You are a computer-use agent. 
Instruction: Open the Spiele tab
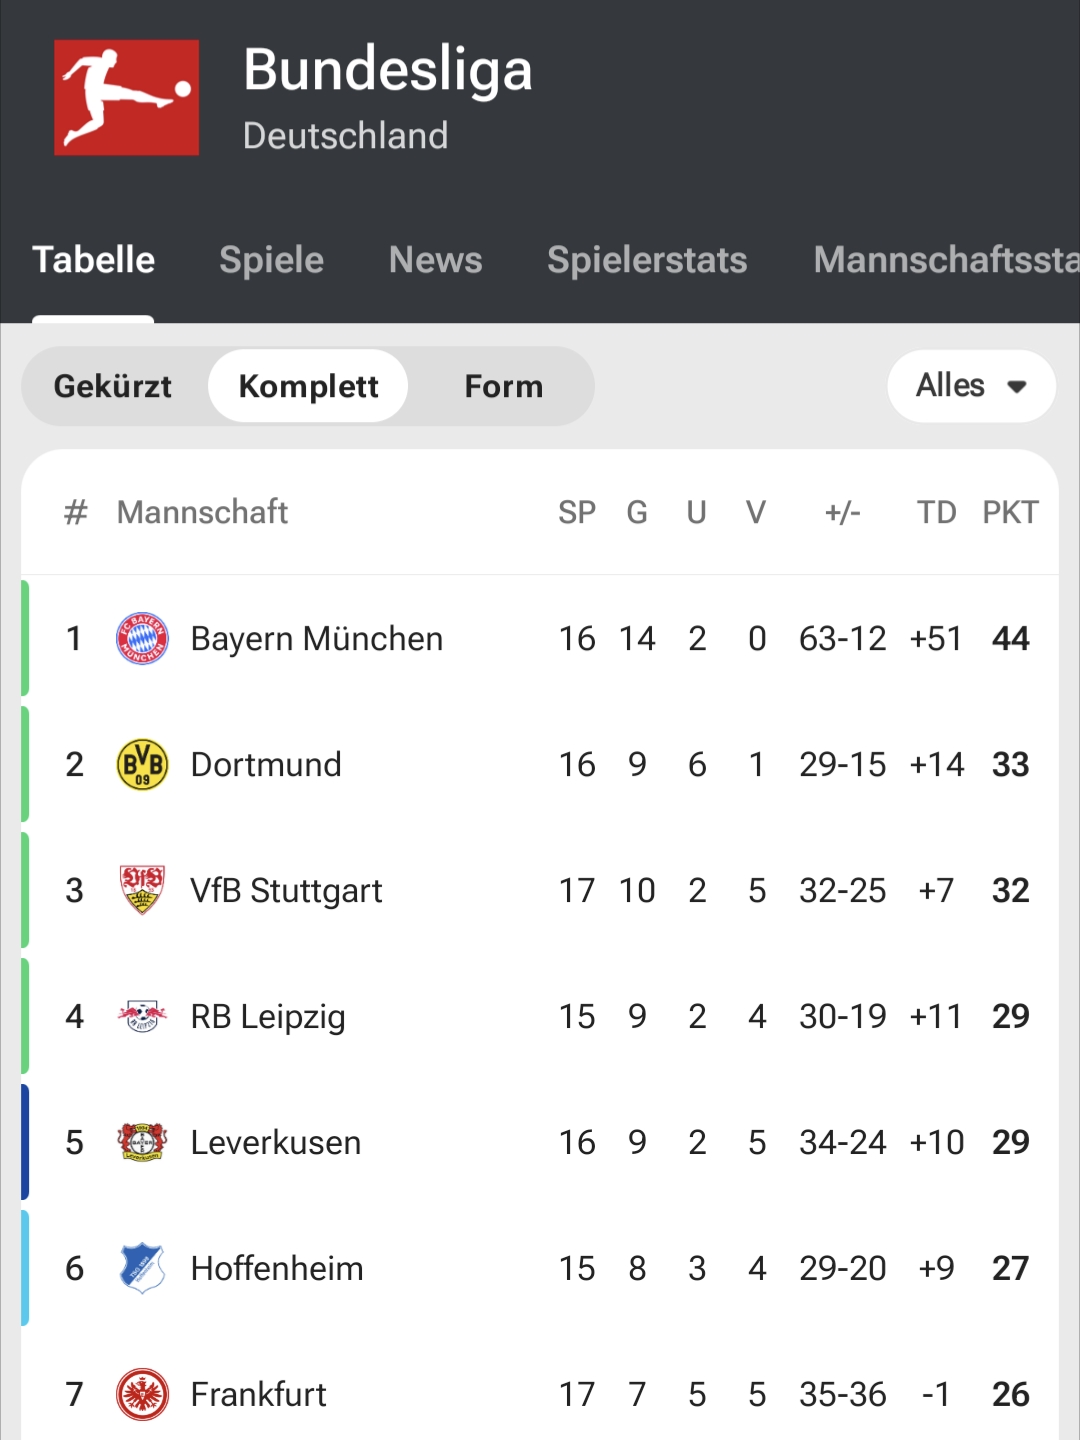pos(271,260)
